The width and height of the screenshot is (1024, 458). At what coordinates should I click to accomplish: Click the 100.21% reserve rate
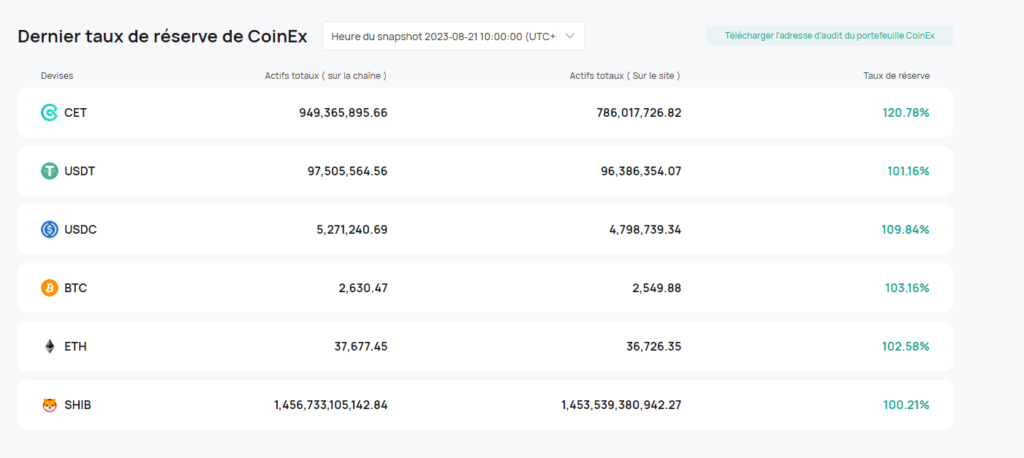click(x=906, y=405)
